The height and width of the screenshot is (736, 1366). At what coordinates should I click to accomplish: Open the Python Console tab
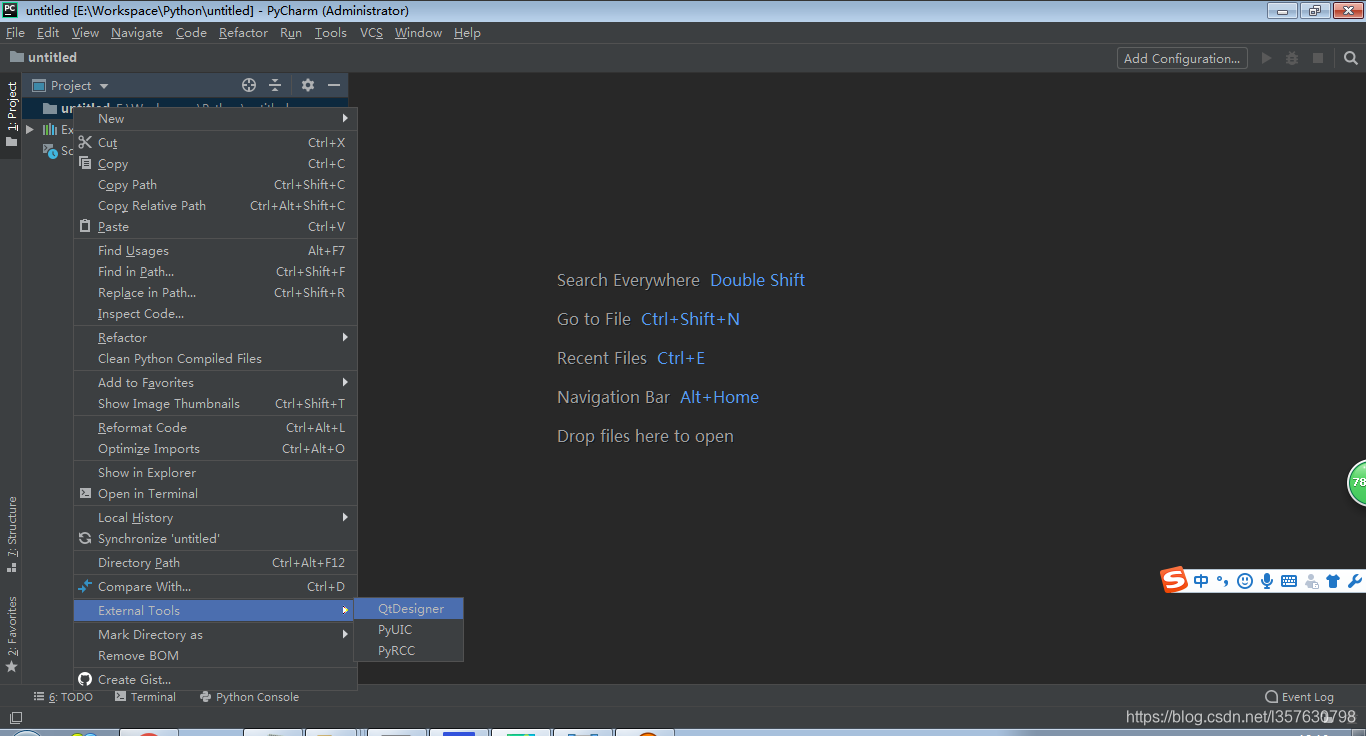click(x=249, y=697)
